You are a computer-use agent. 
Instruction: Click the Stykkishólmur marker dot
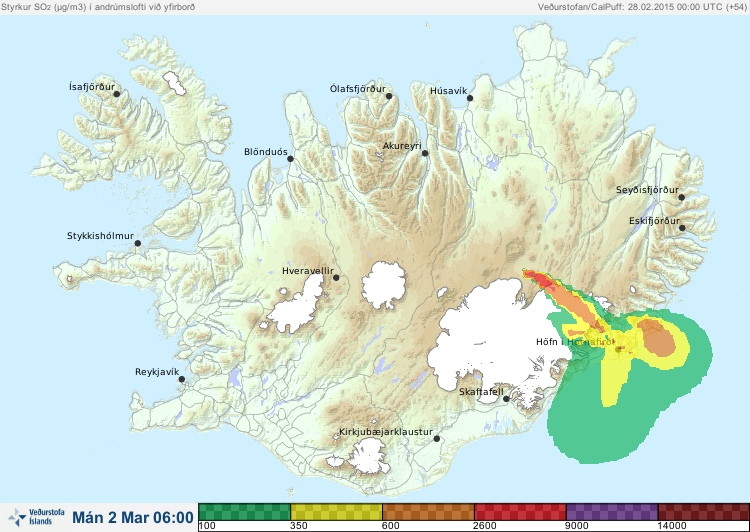138,243
